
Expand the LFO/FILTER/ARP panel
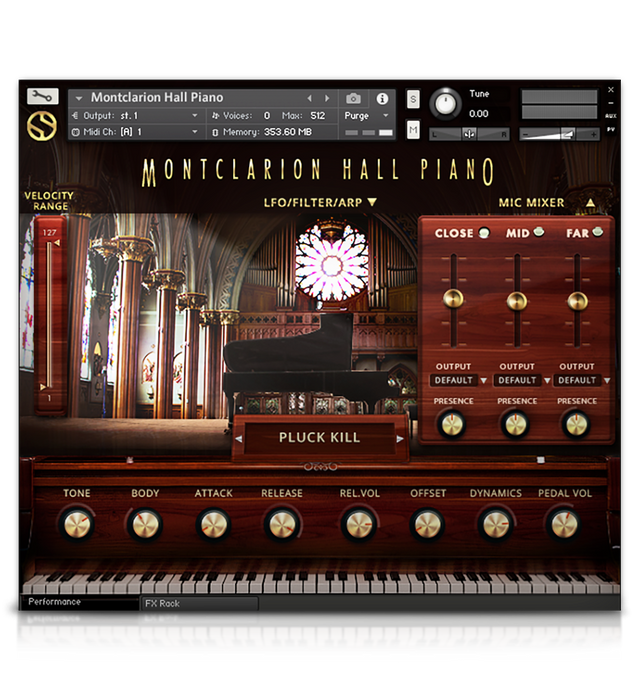coord(372,202)
